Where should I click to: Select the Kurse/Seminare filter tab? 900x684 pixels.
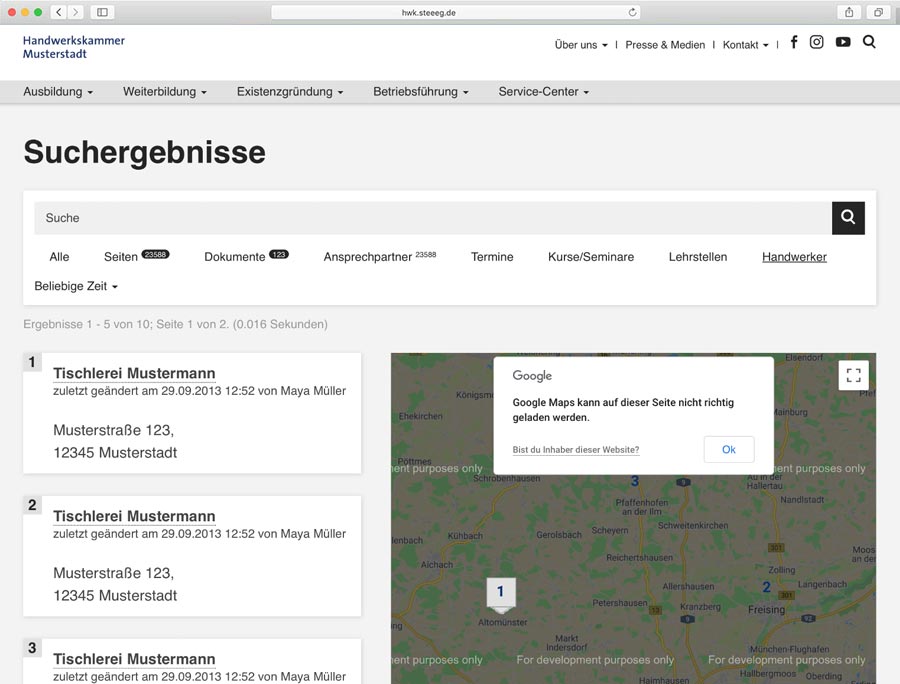click(x=590, y=257)
